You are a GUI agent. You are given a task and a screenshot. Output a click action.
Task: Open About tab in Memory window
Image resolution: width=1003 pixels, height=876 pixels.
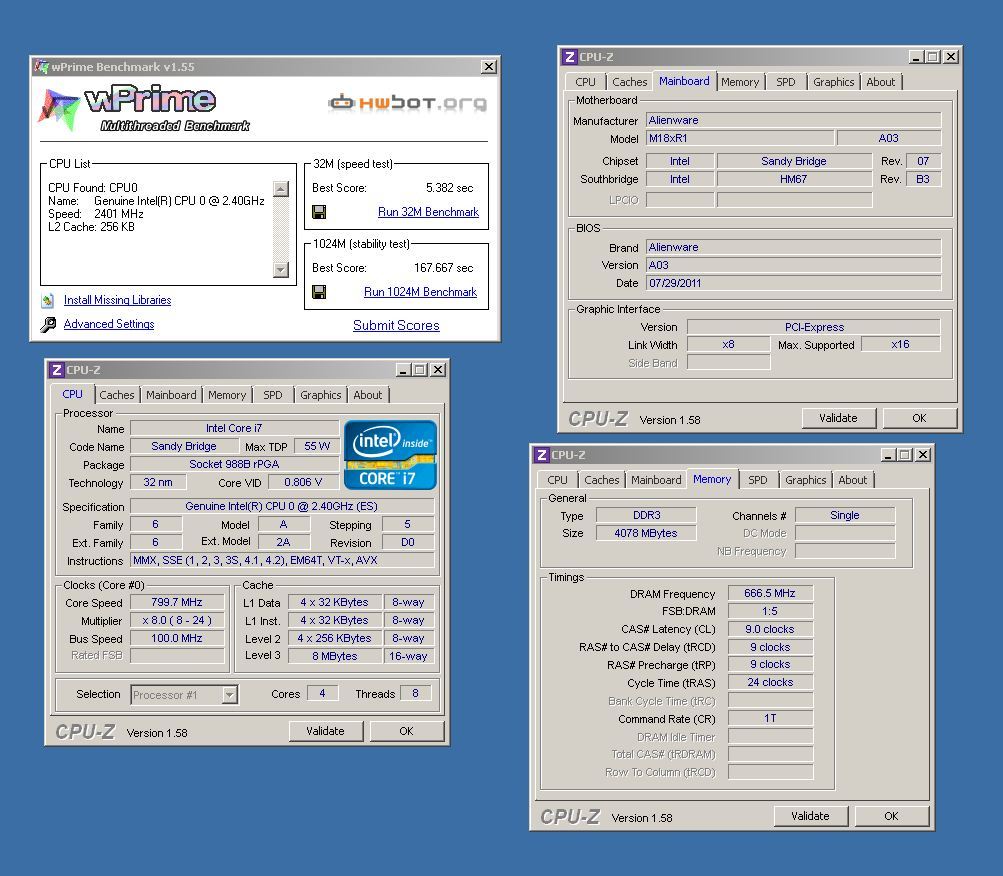click(x=853, y=480)
